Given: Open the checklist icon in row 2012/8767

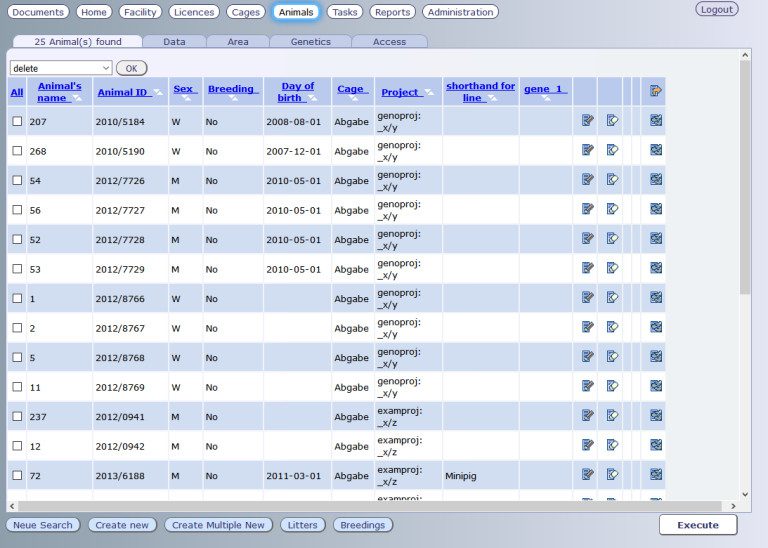Looking at the screenshot, I should (x=656, y=327).
